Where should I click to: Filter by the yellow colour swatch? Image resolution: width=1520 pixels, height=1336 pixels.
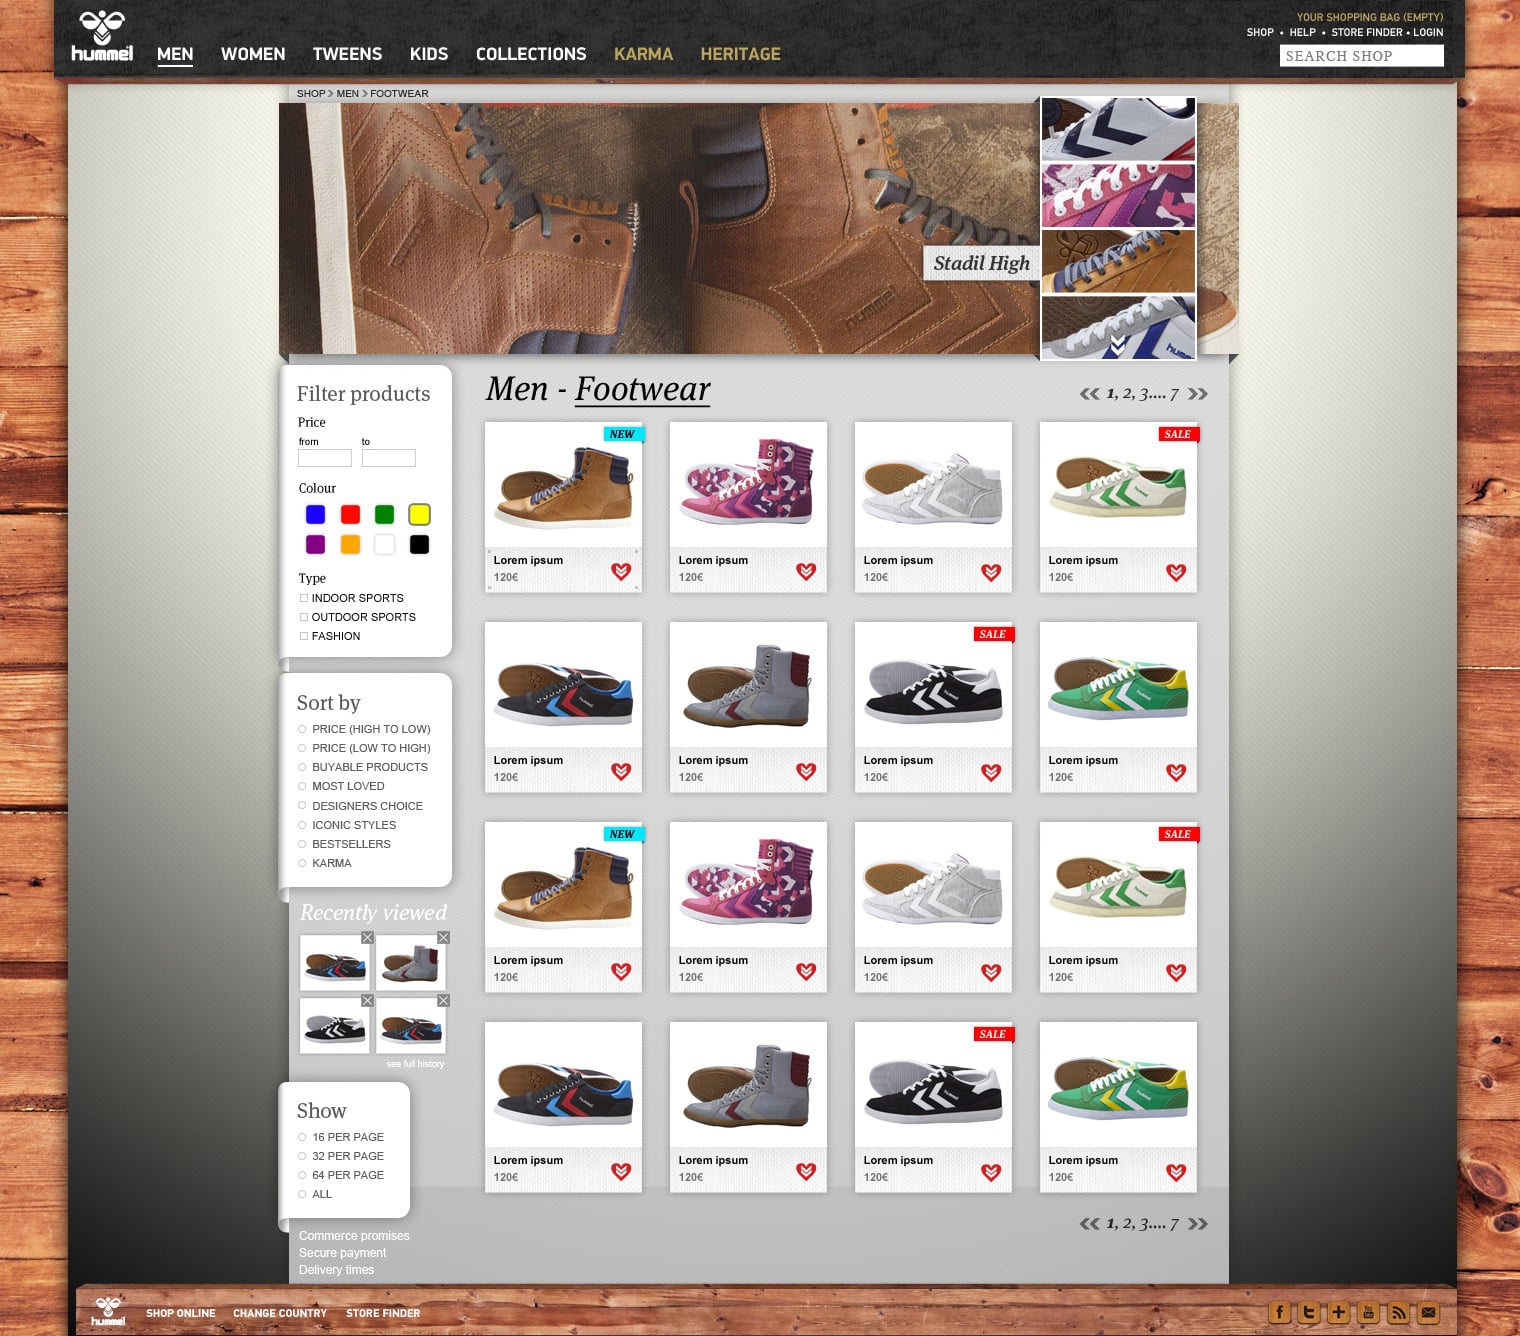click(x=419, y=514)
